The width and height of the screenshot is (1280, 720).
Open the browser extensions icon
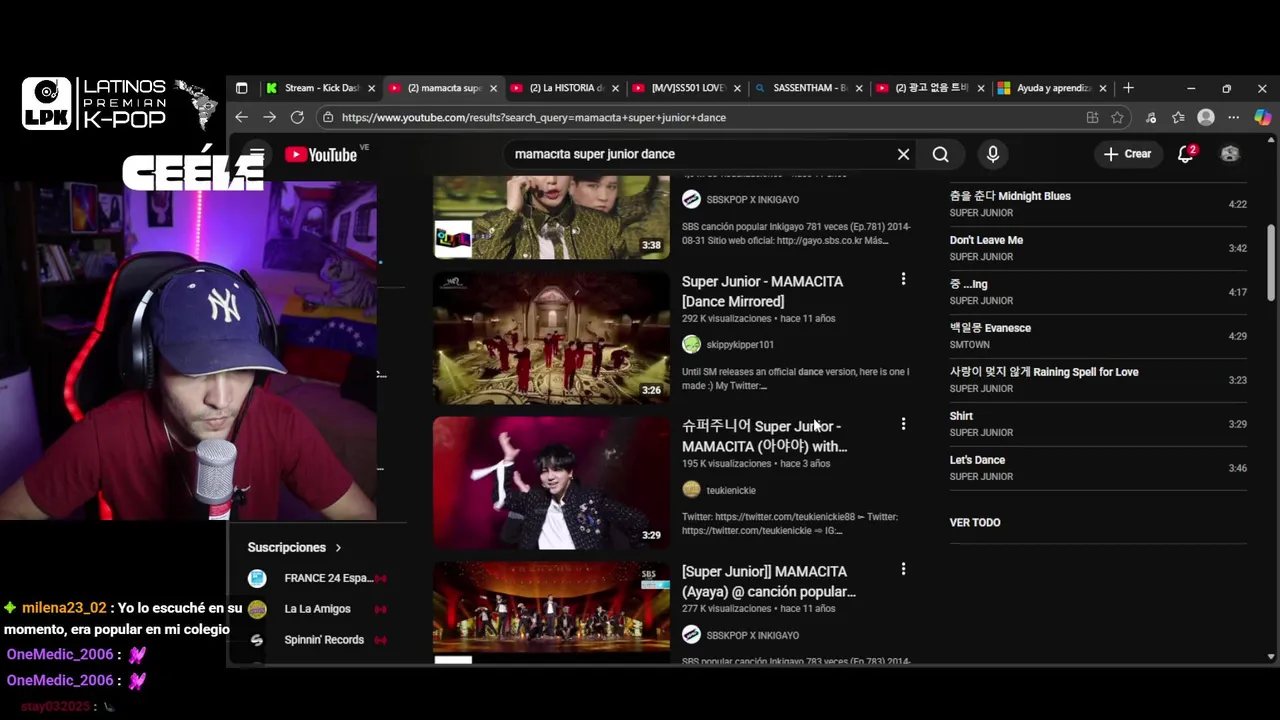point(1151,117)
